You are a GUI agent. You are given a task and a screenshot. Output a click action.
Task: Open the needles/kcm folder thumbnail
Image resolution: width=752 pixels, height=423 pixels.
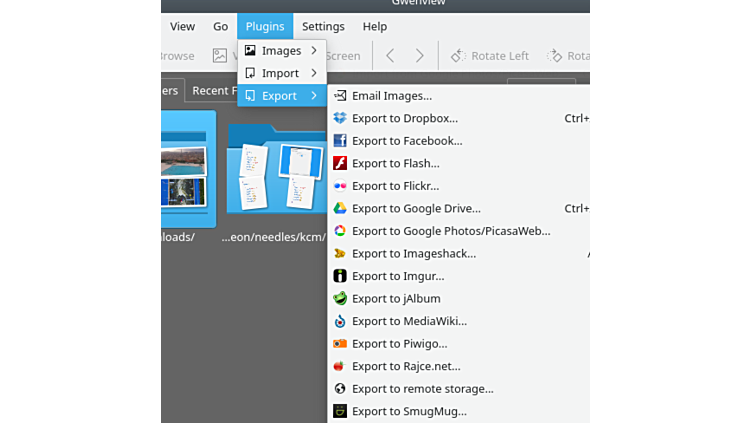click(x=272, y=170)
